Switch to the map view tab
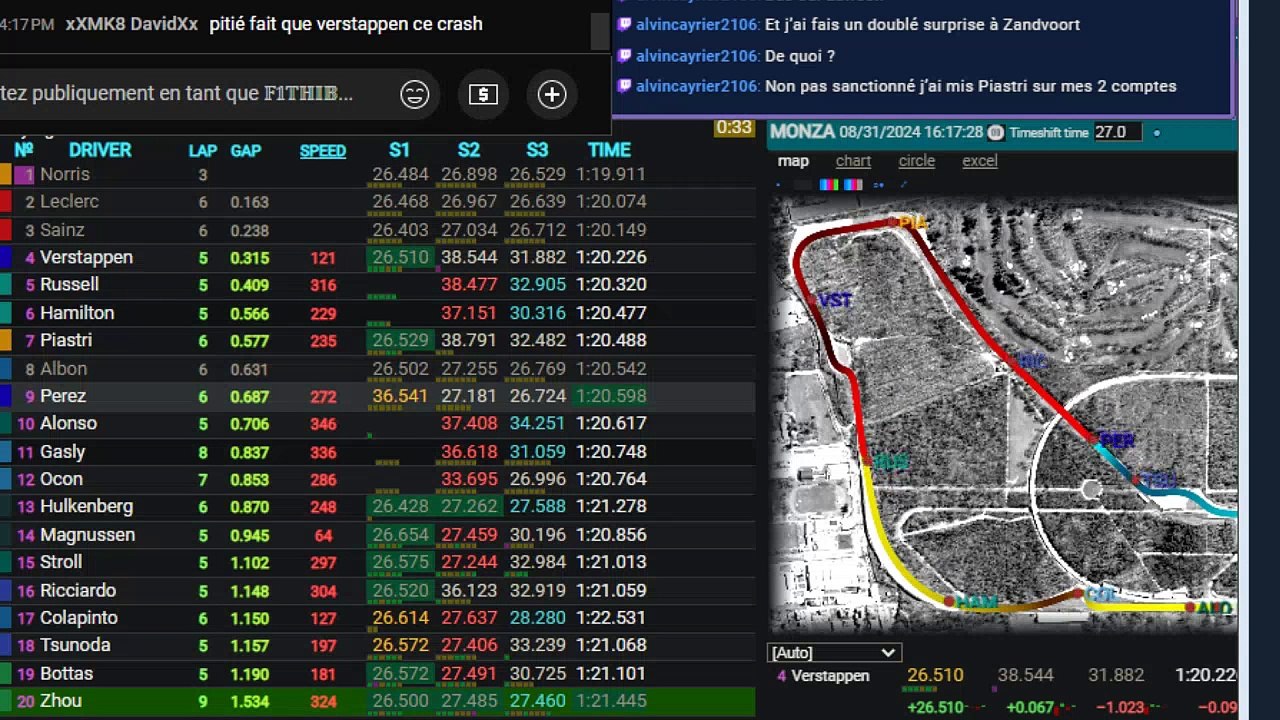This screenshot has height=720, width=1280. (793, 161)
